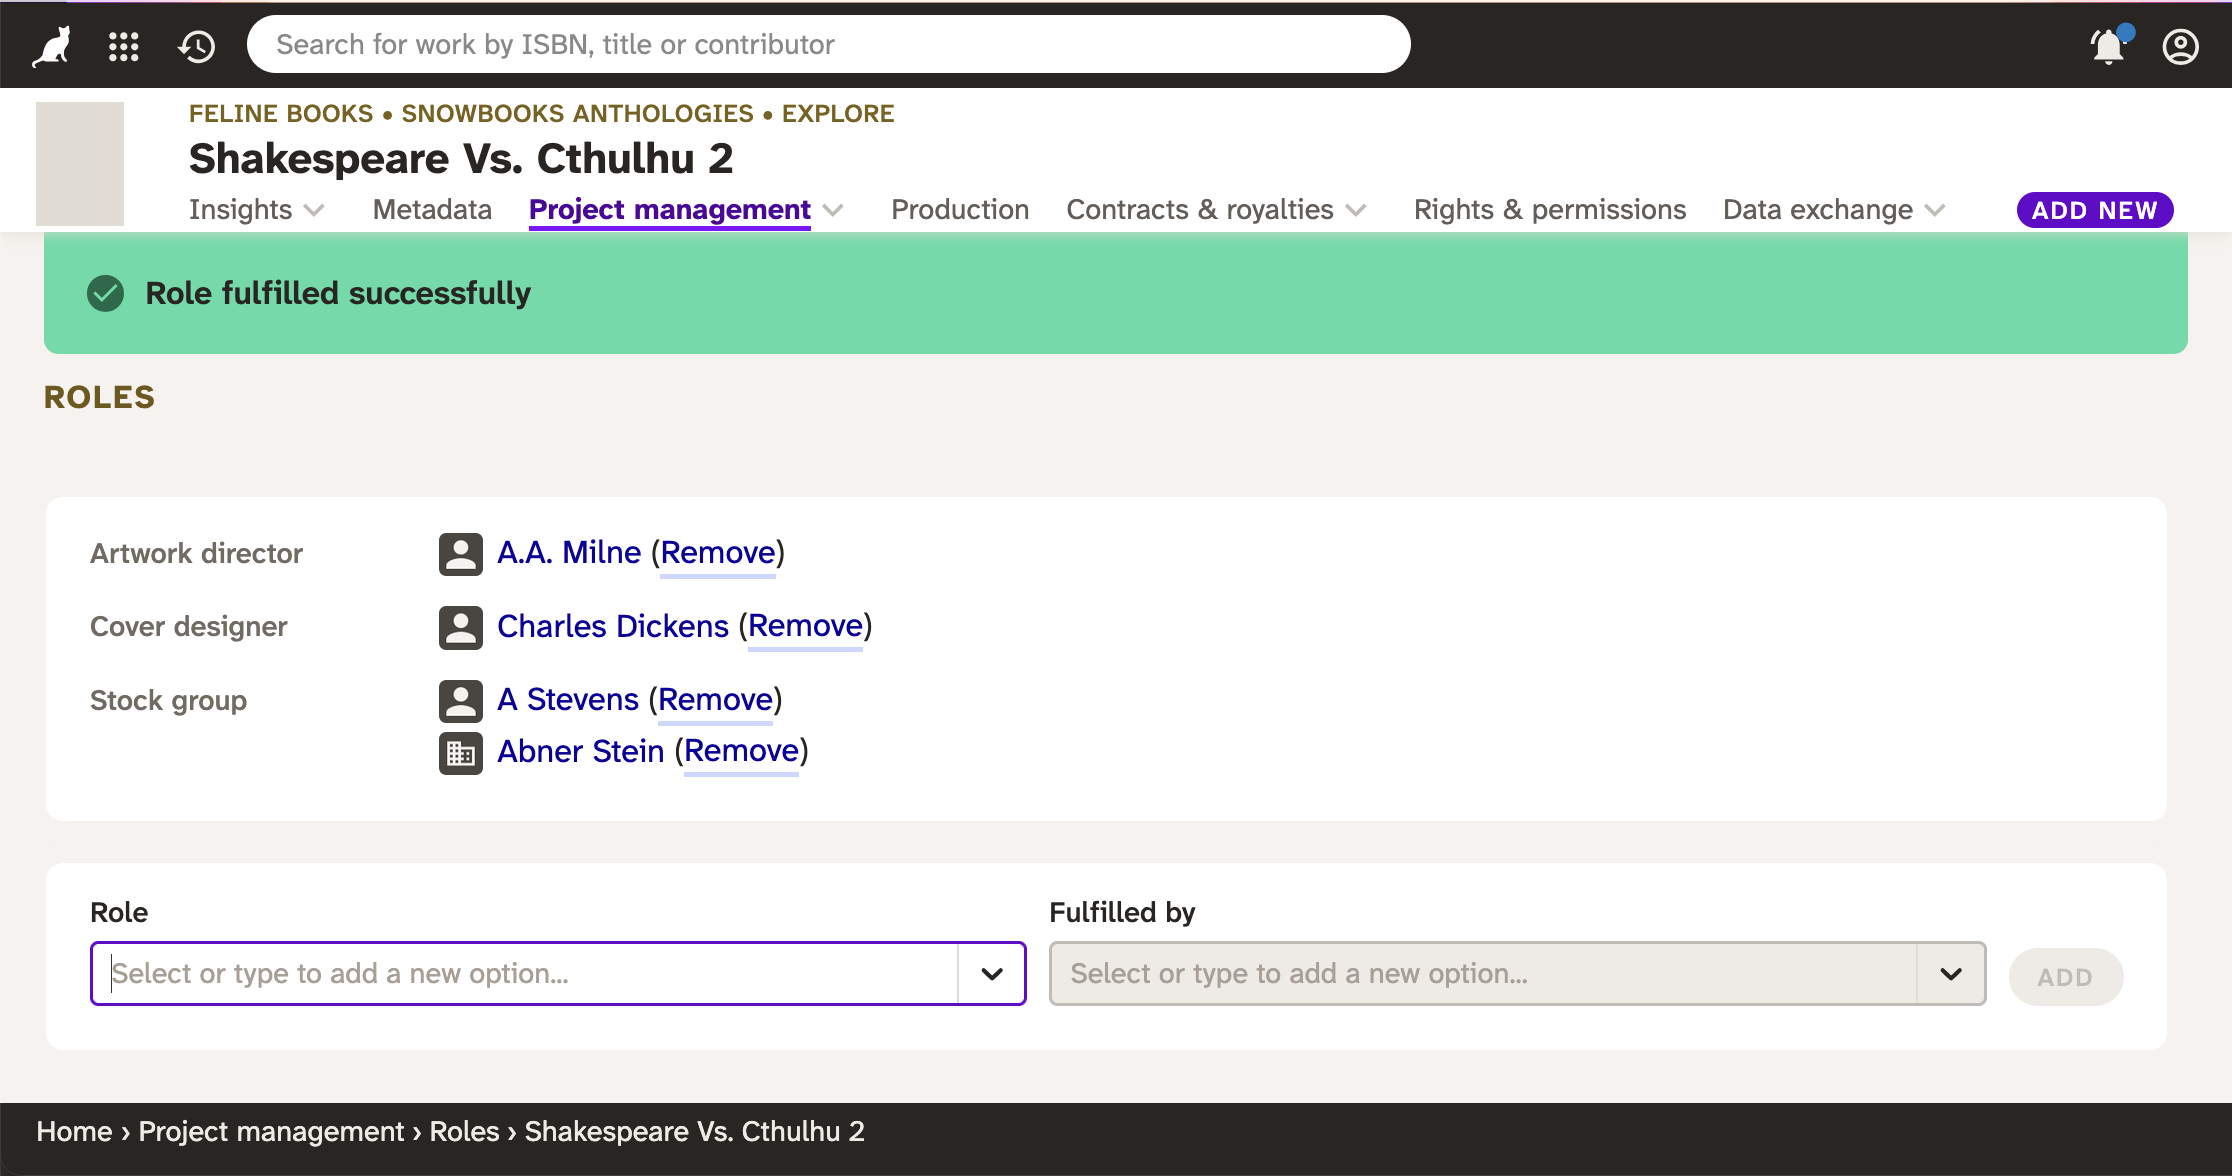
Task: Open Roles in the footer breadcrumb
Action: tap(464, 1131)
